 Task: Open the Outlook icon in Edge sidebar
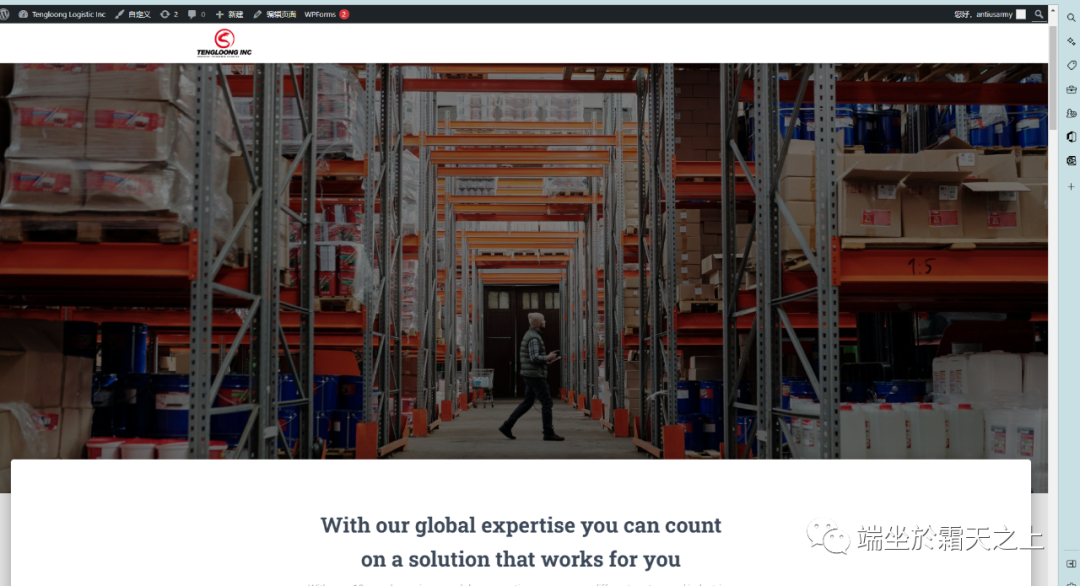pos(1071,160)
